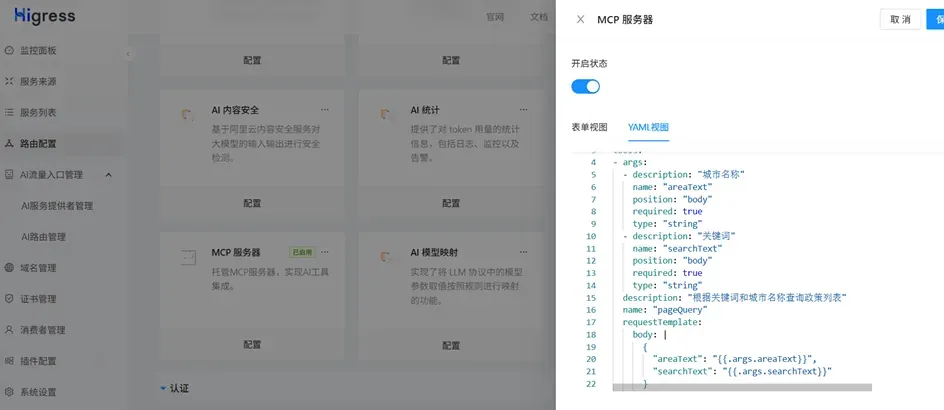Open 配置 under the MCP 服务器 card
This screenshot has width=944, height=410.
coord(252,345)
